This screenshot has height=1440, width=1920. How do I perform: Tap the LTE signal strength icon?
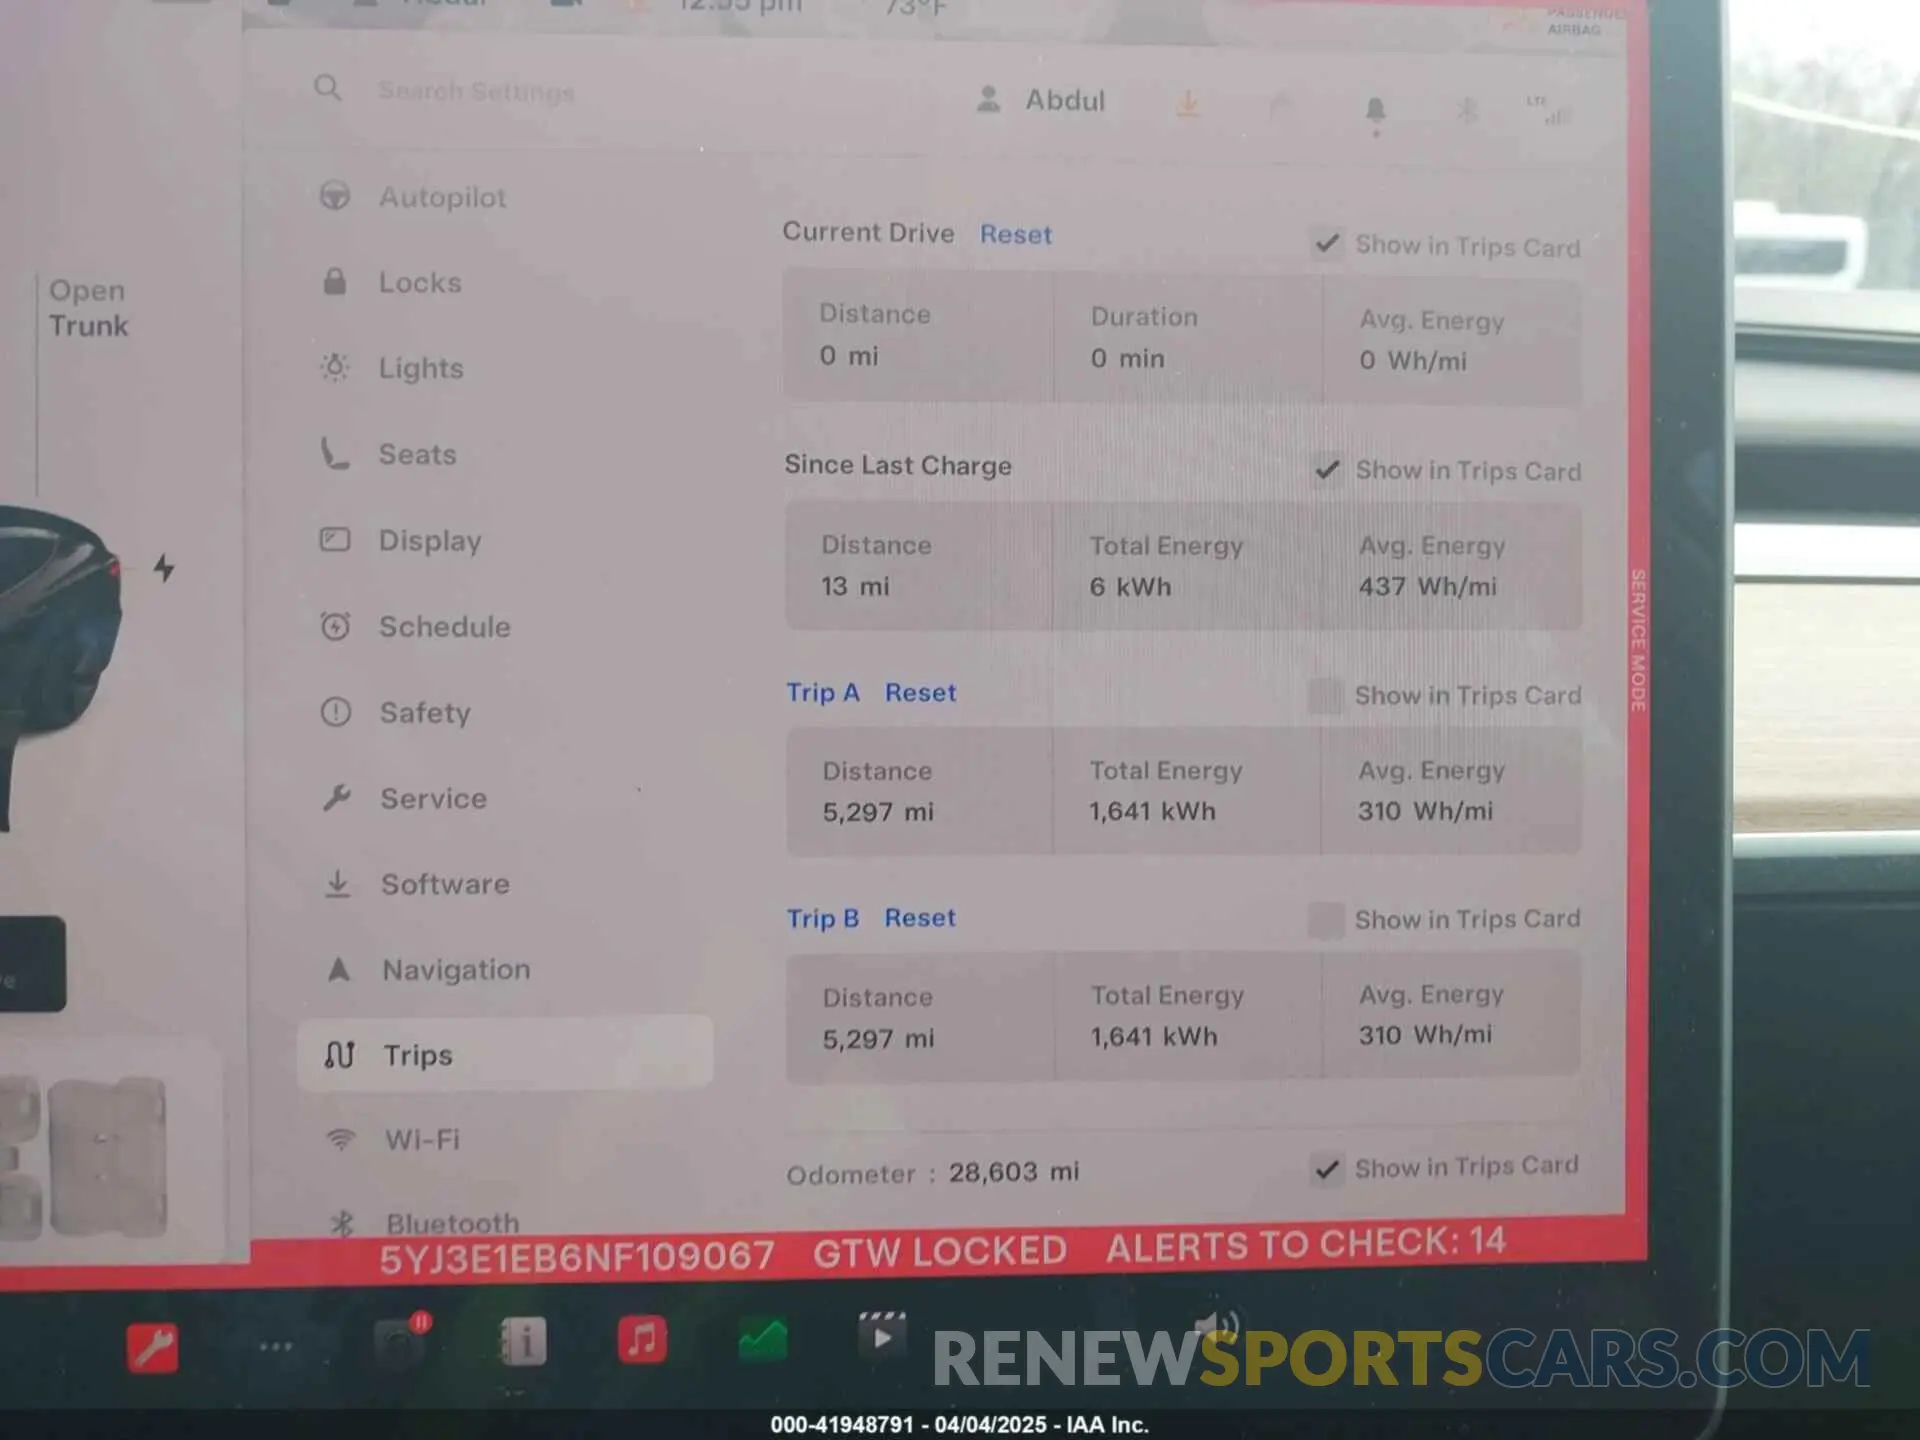pos(1547,111)
